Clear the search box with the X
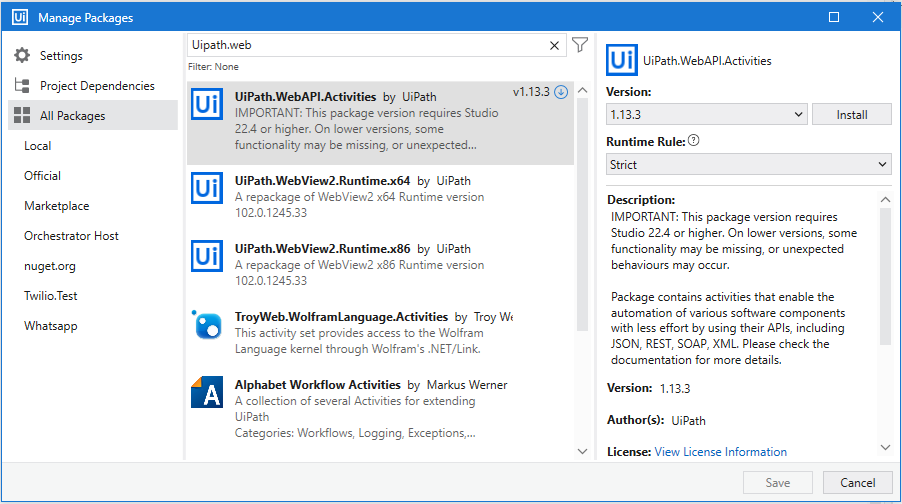The height and width of the screenshot is (504, 902). [x=554, y=45]
